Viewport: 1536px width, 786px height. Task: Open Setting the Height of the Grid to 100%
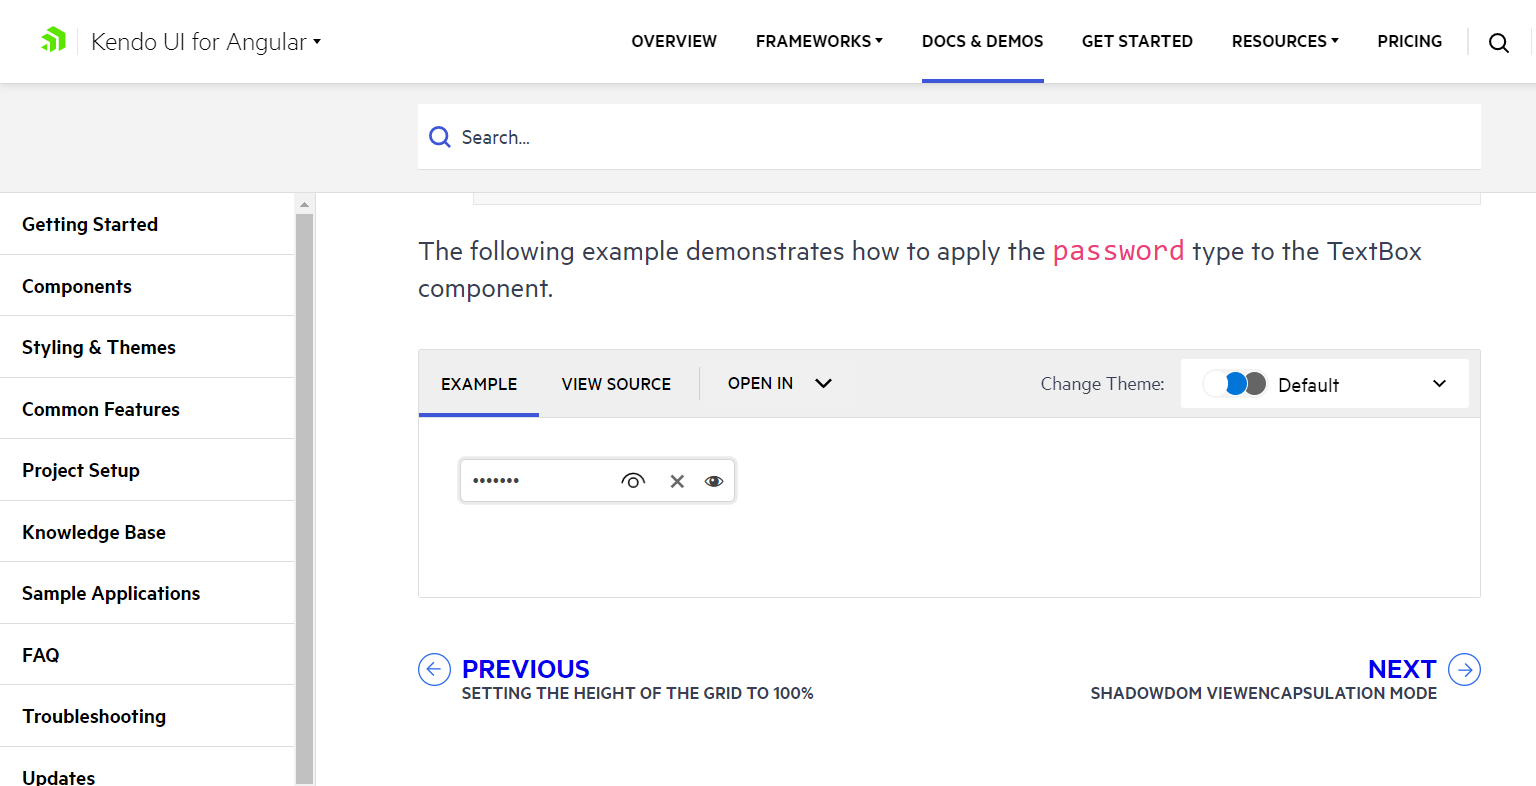(637, 693)
